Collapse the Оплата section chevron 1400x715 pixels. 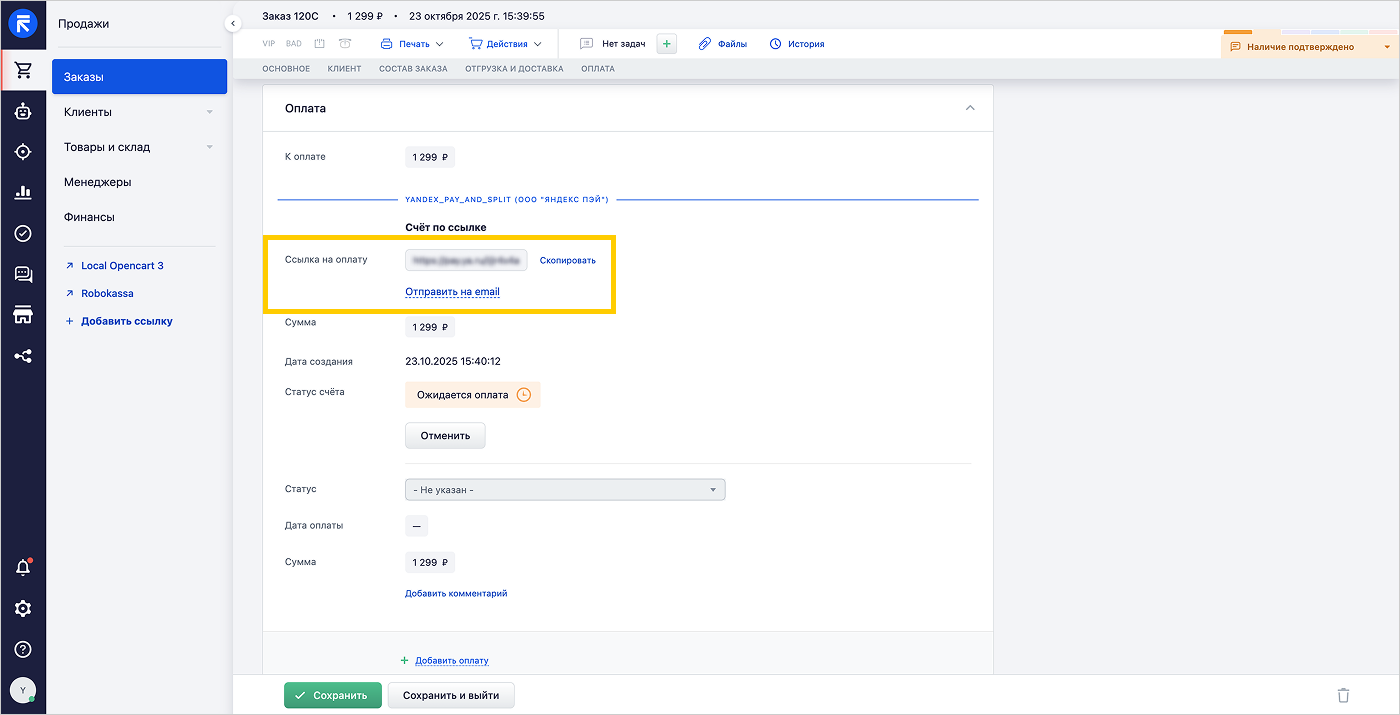(x=970, y=108)
